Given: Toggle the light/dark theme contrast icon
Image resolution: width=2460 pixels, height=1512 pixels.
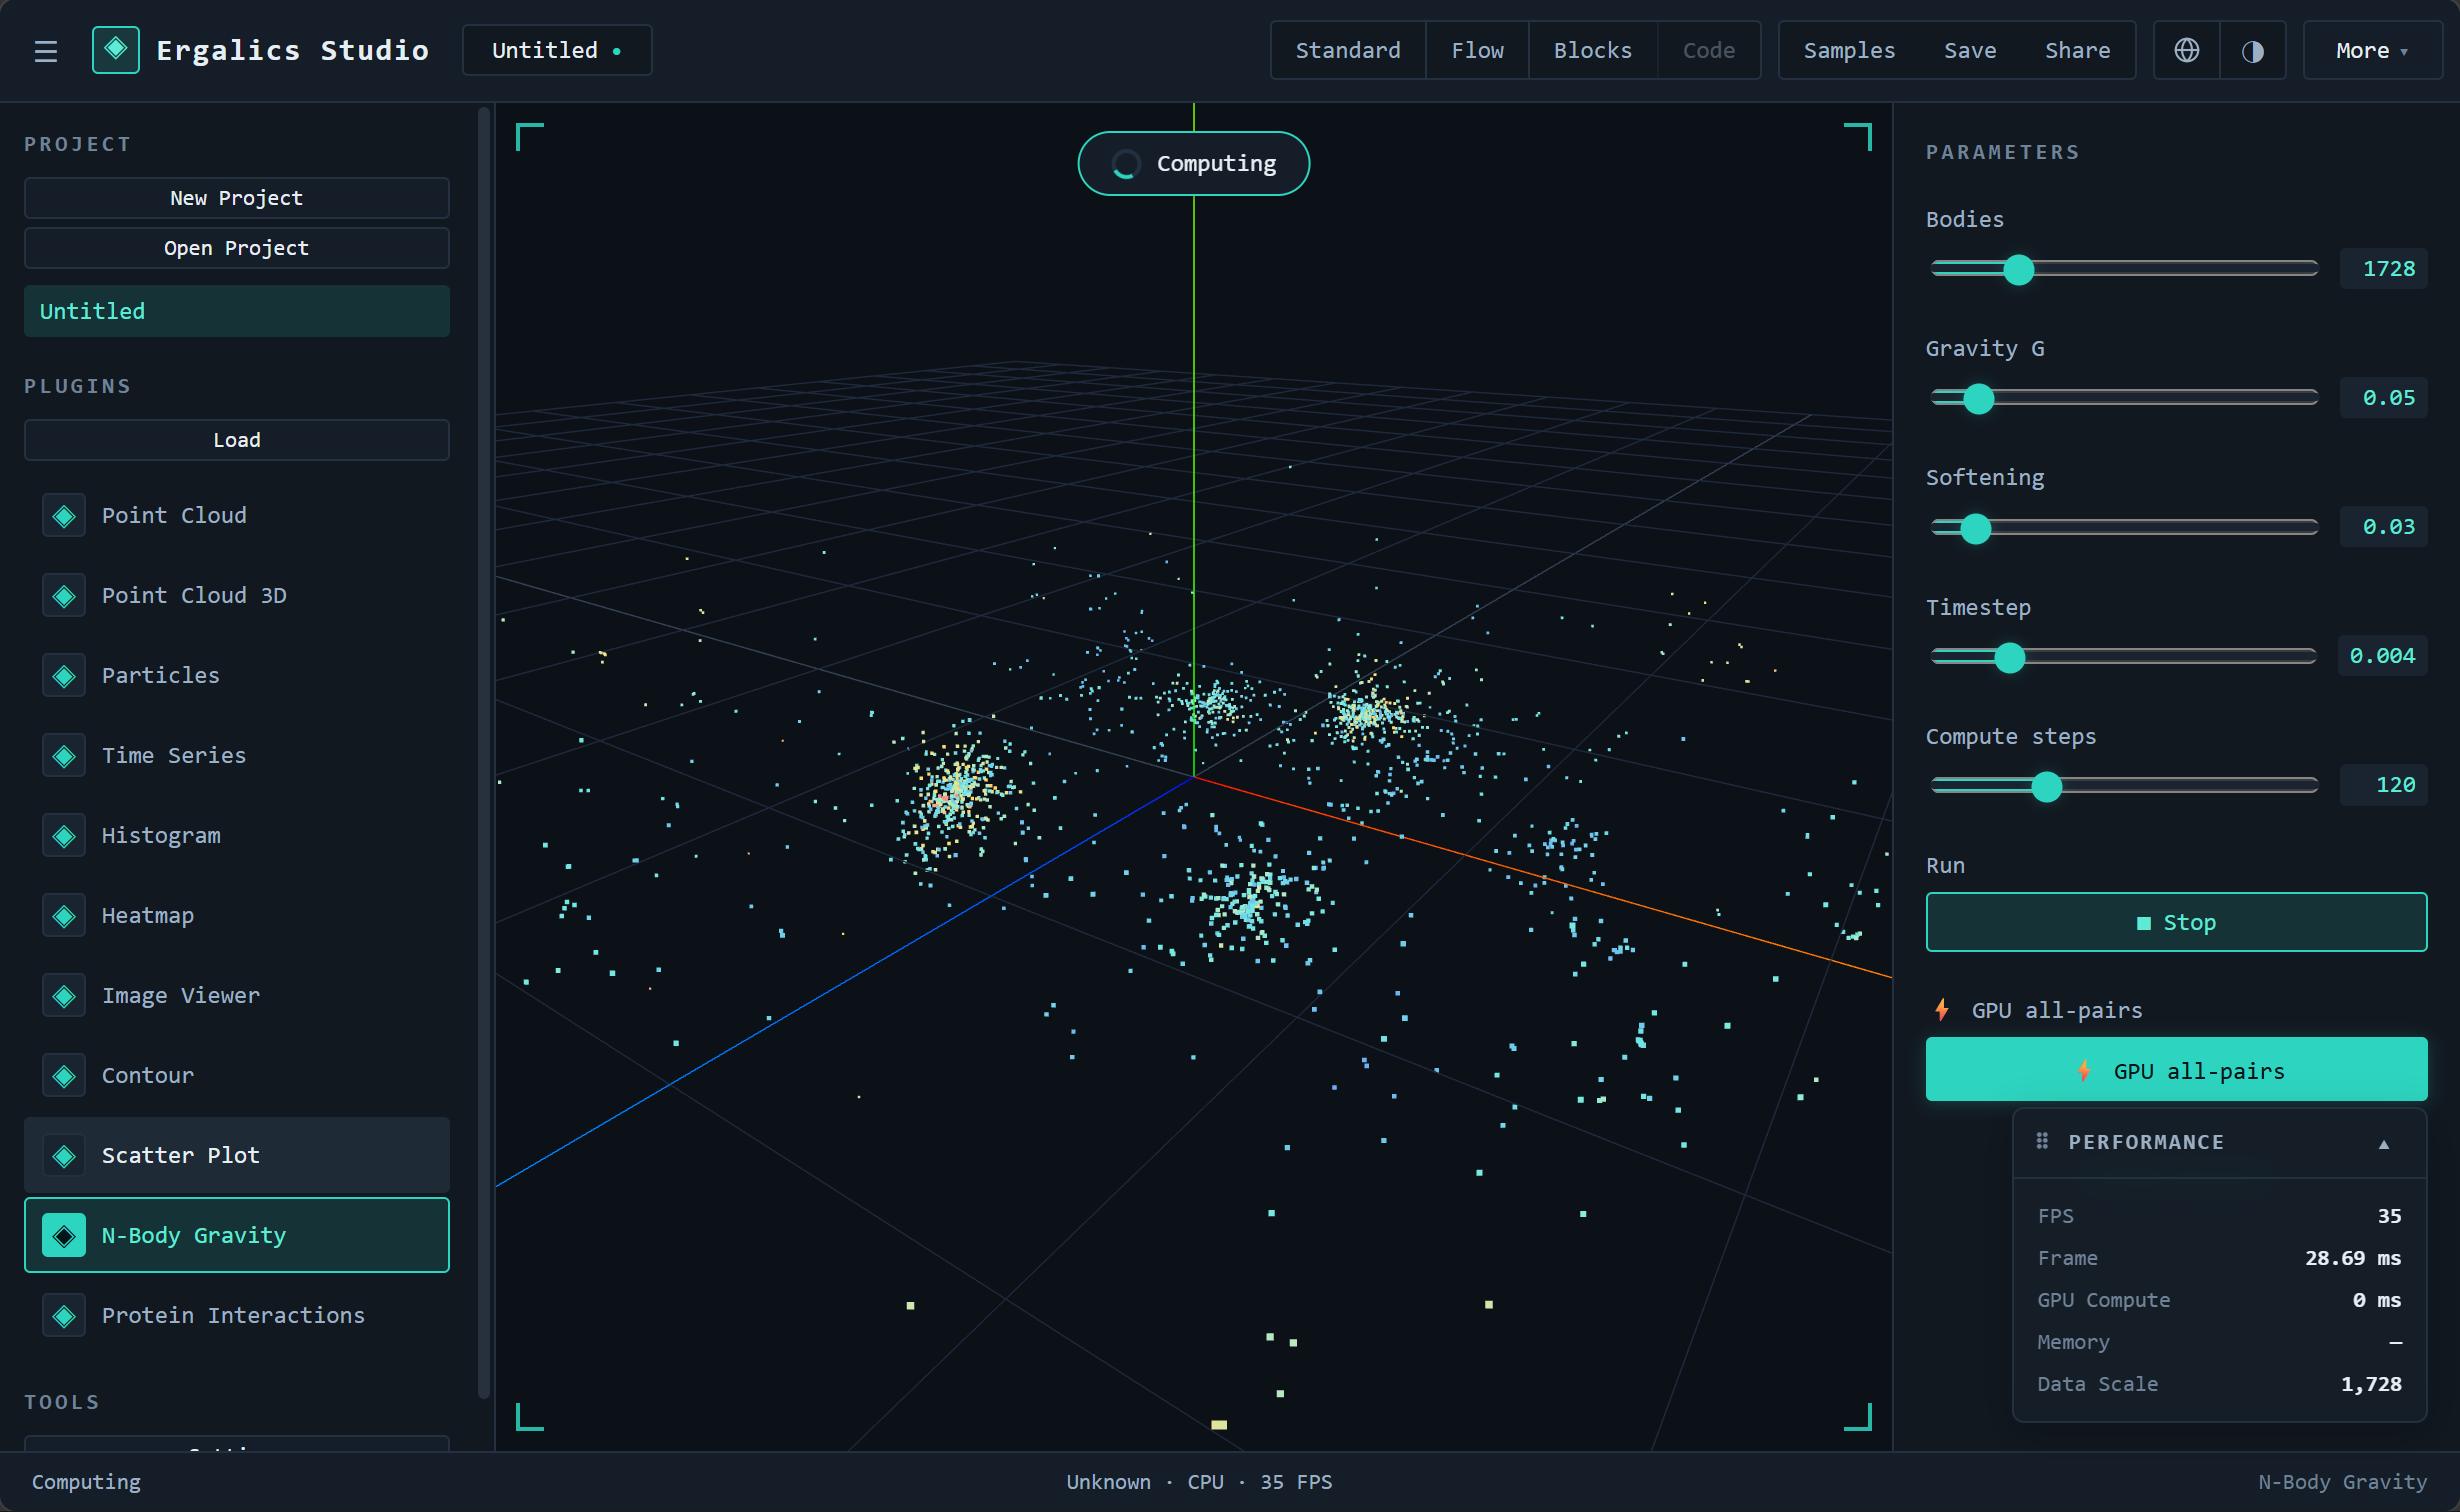Looking at the screenshot, I should tap(2253, 50).
